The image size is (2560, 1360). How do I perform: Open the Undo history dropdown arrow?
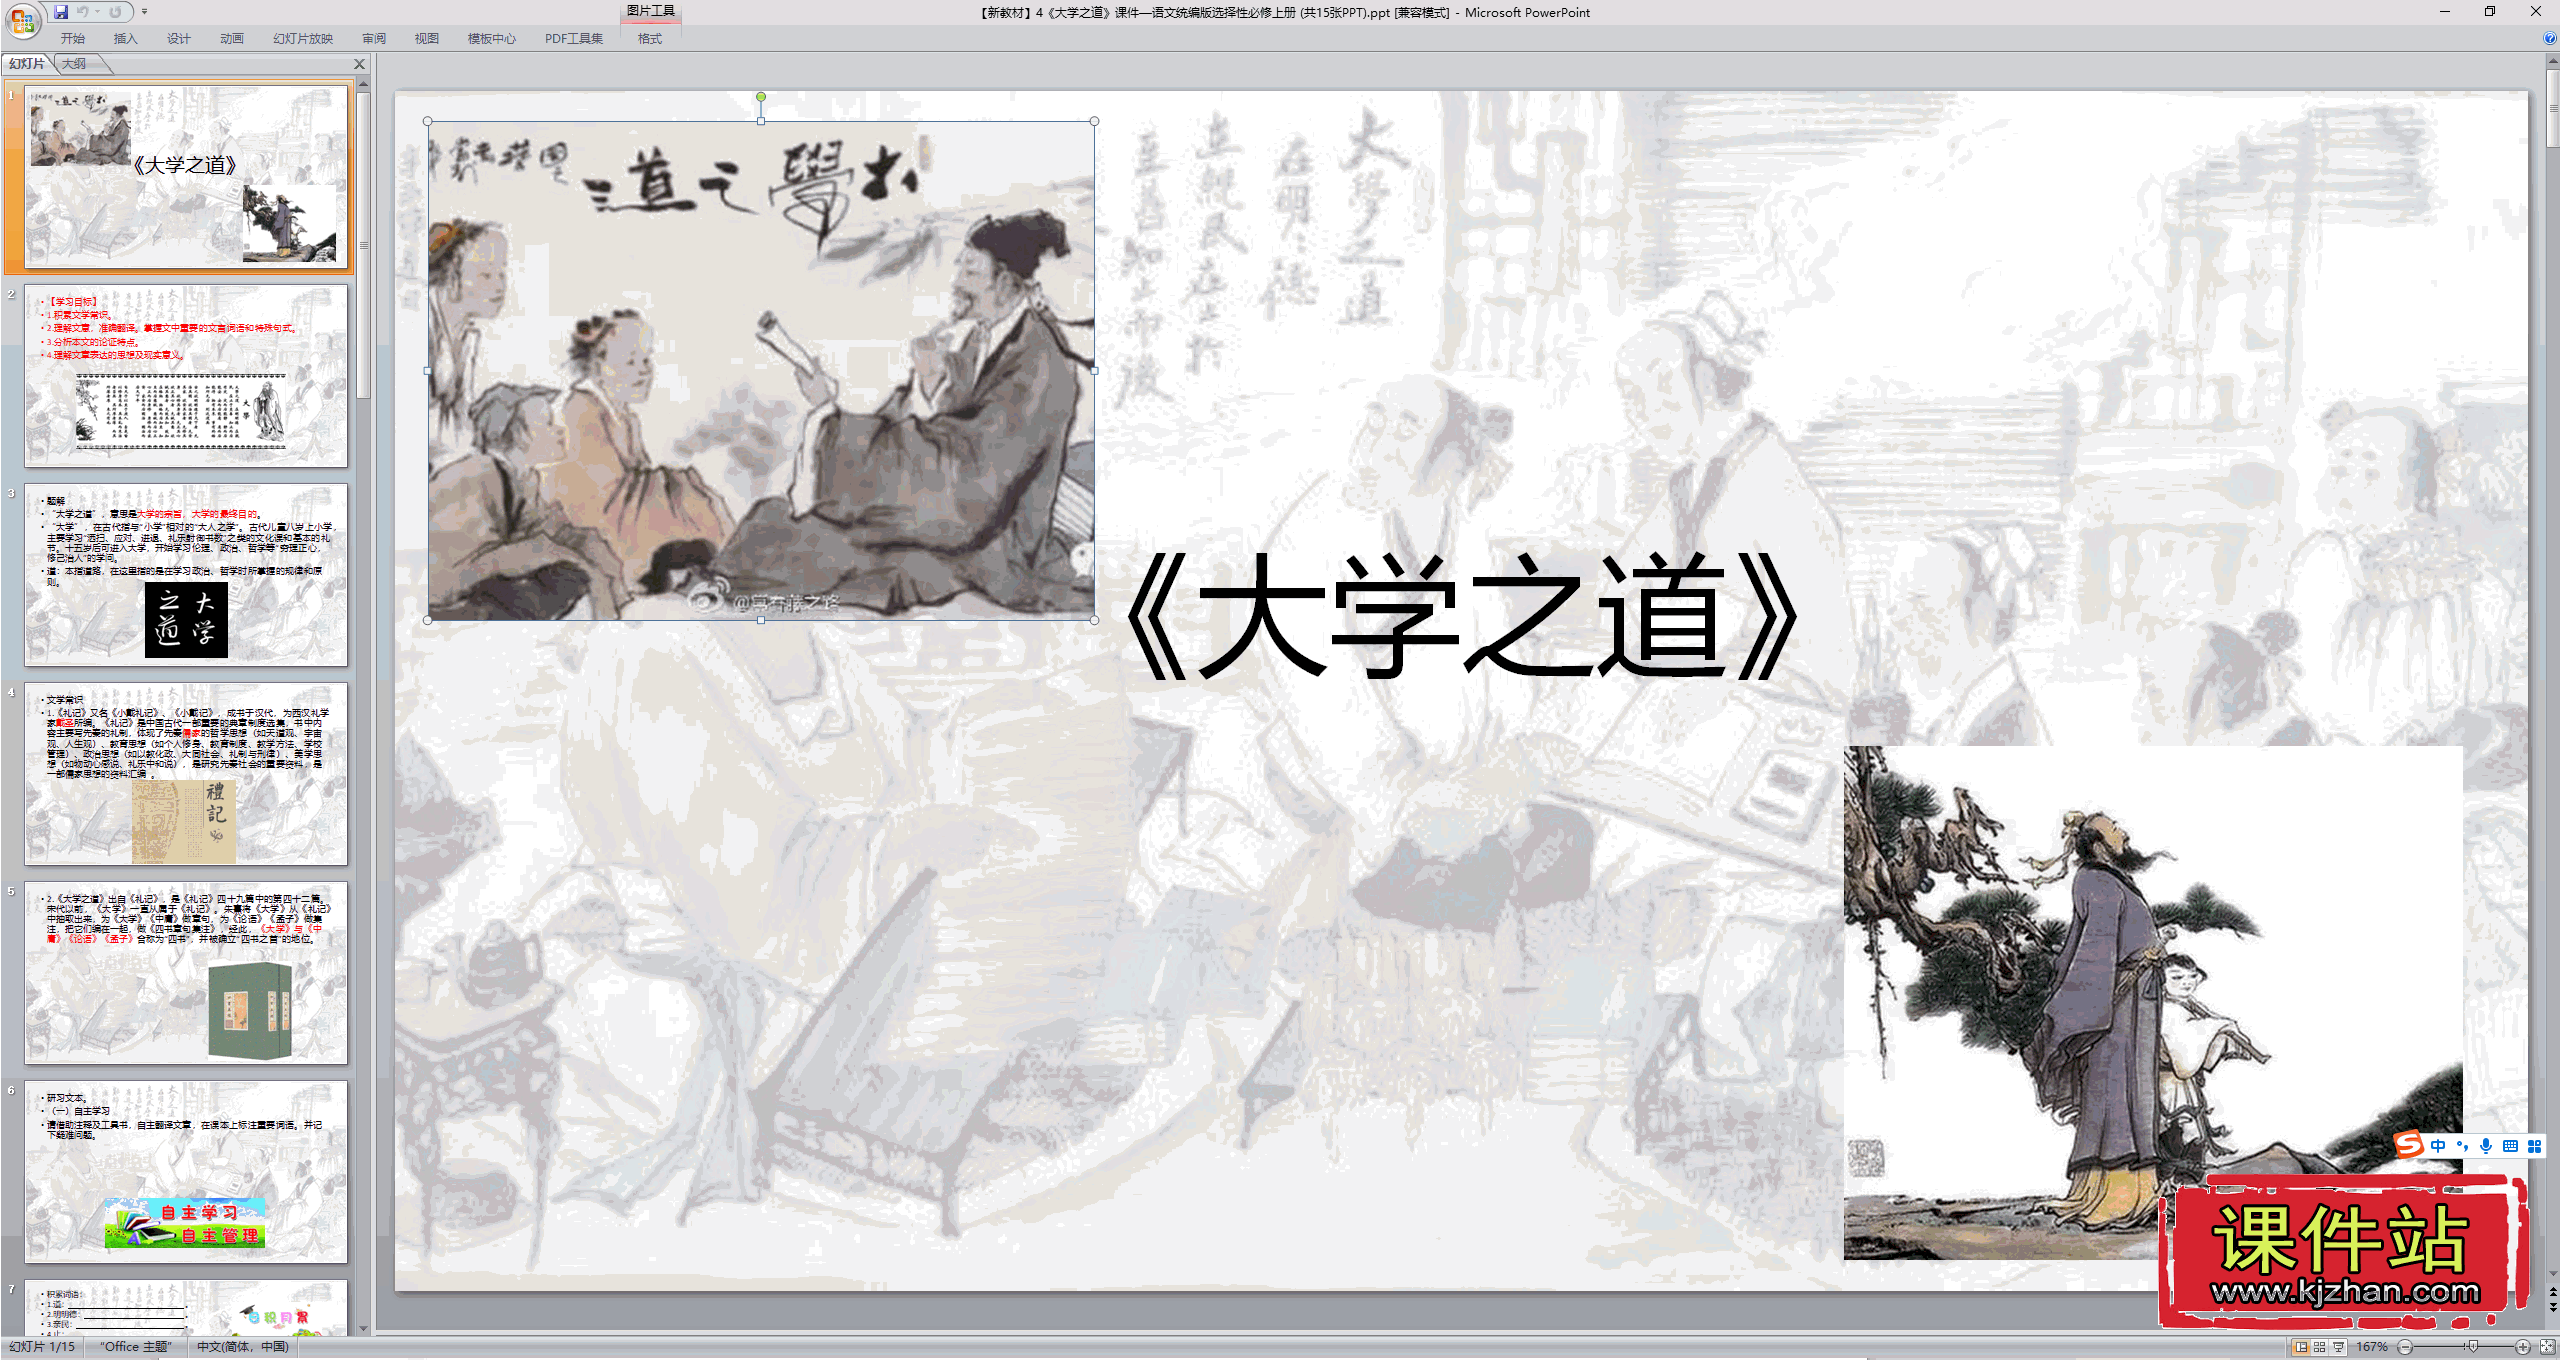(97, 12)
